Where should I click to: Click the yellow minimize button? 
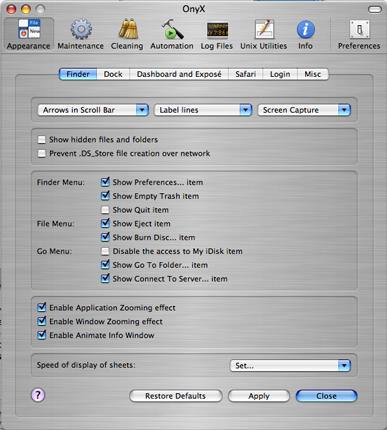26,9
